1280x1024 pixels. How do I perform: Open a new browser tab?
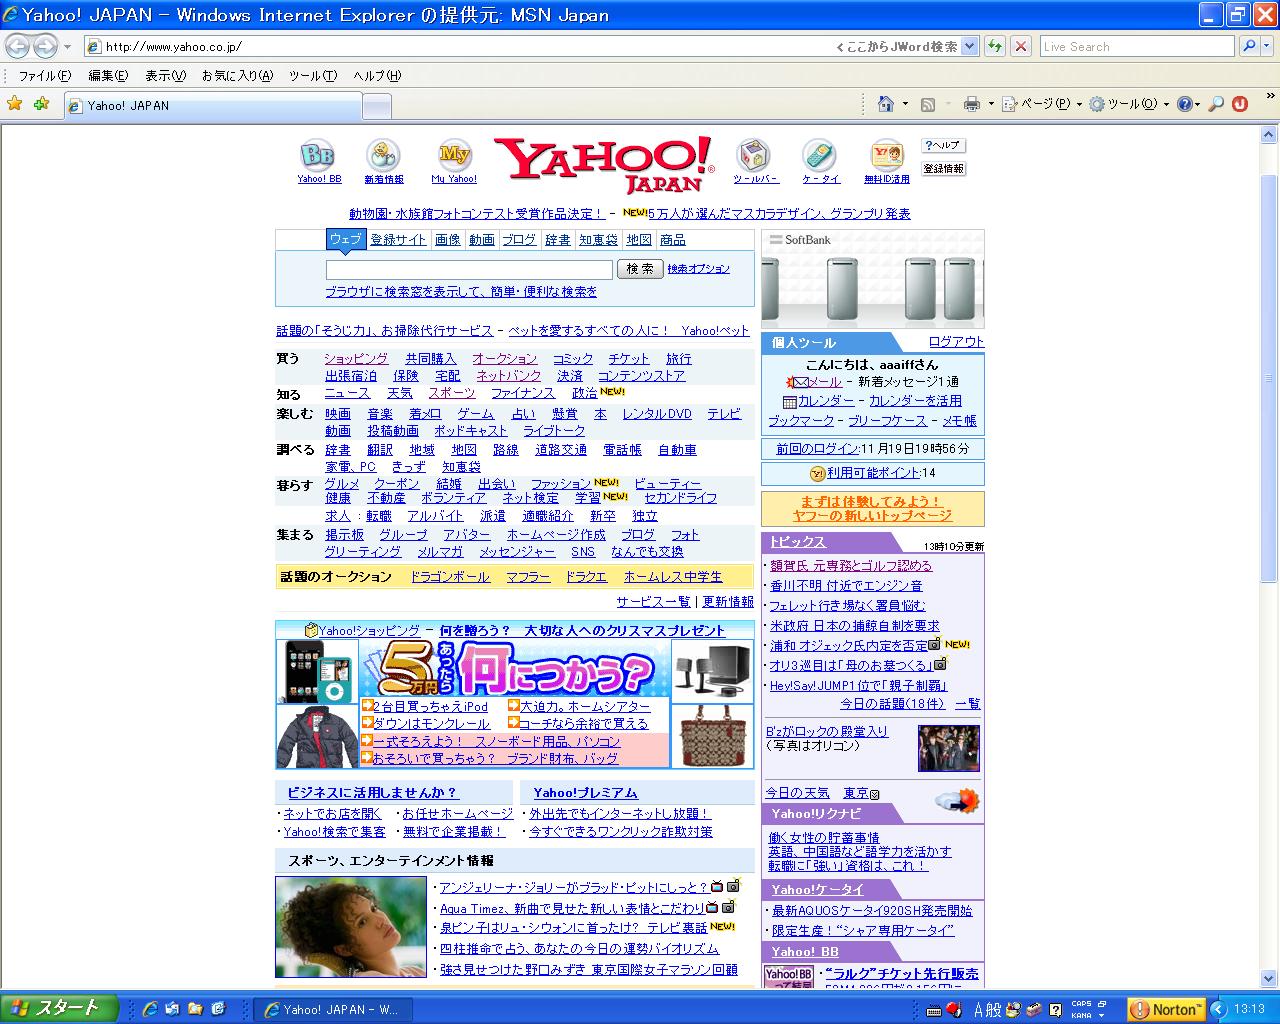click(376, 106)
